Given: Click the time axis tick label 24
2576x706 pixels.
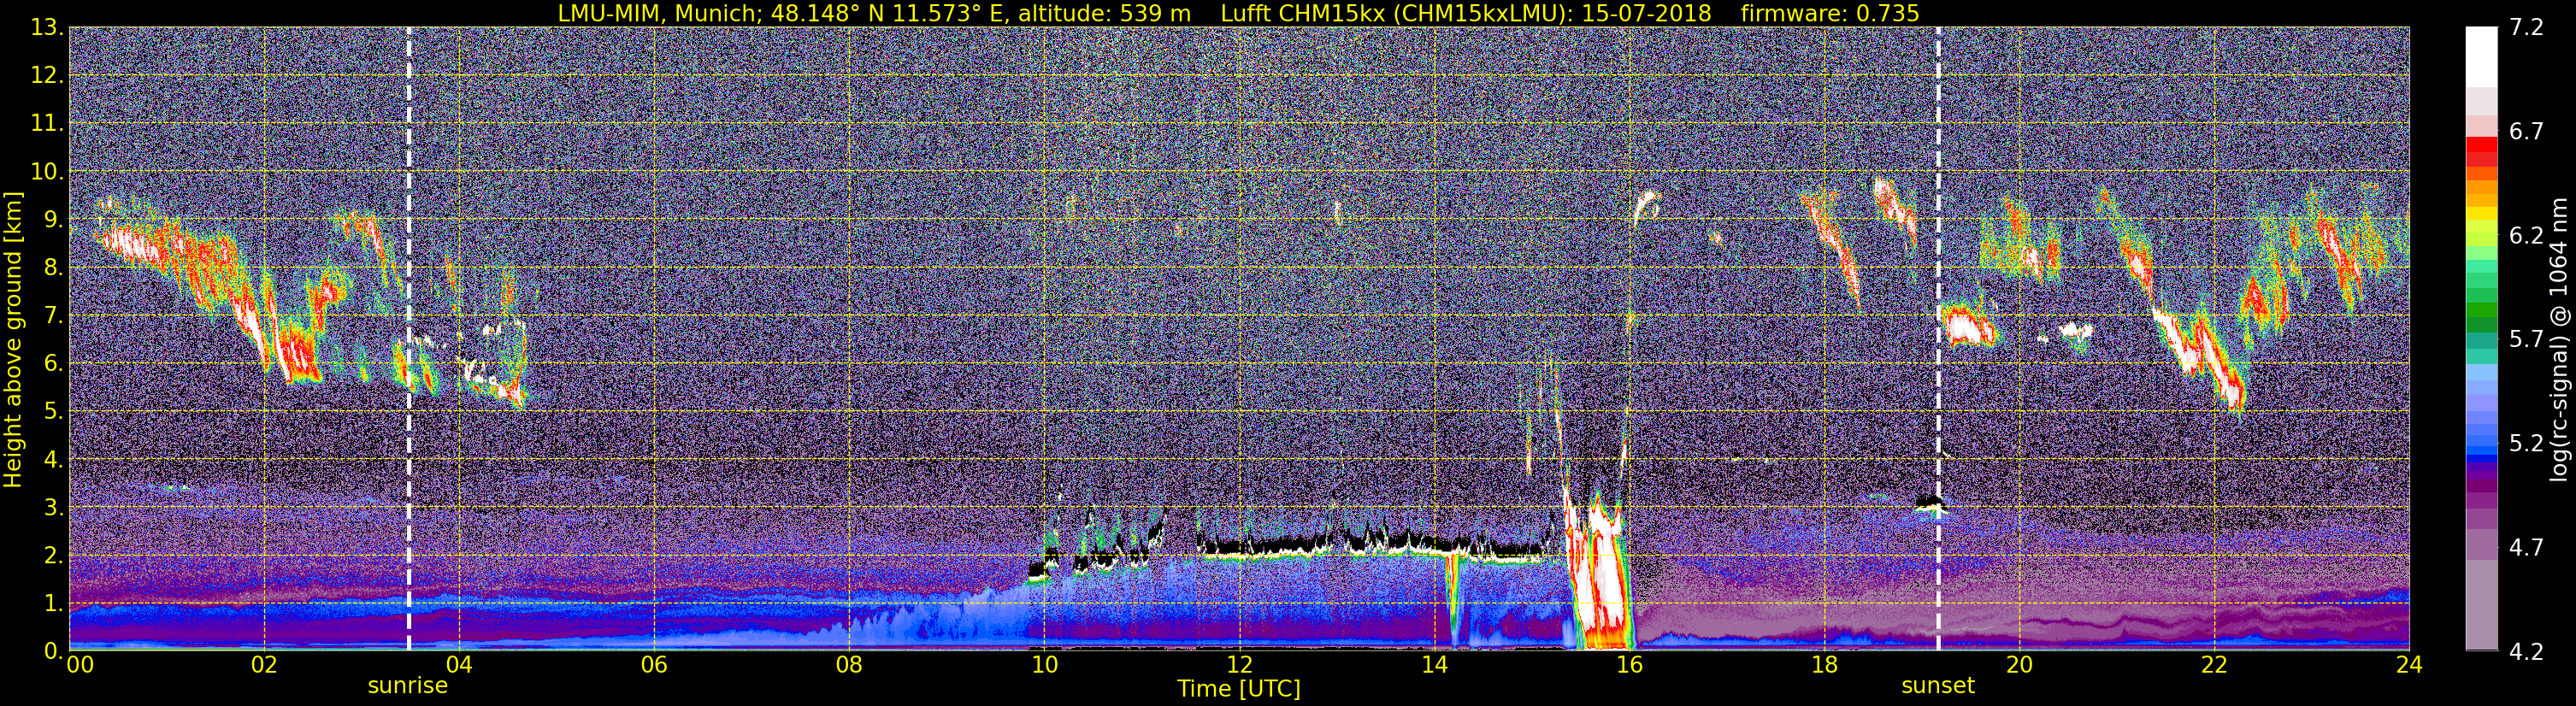Looking at the screenshot, I should click(x=2409, y=665).
